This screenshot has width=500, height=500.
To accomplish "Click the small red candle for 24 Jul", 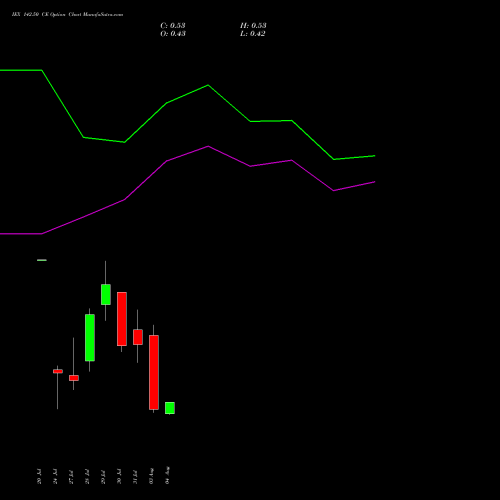I will pyautogui.click(x=58, y=371).
